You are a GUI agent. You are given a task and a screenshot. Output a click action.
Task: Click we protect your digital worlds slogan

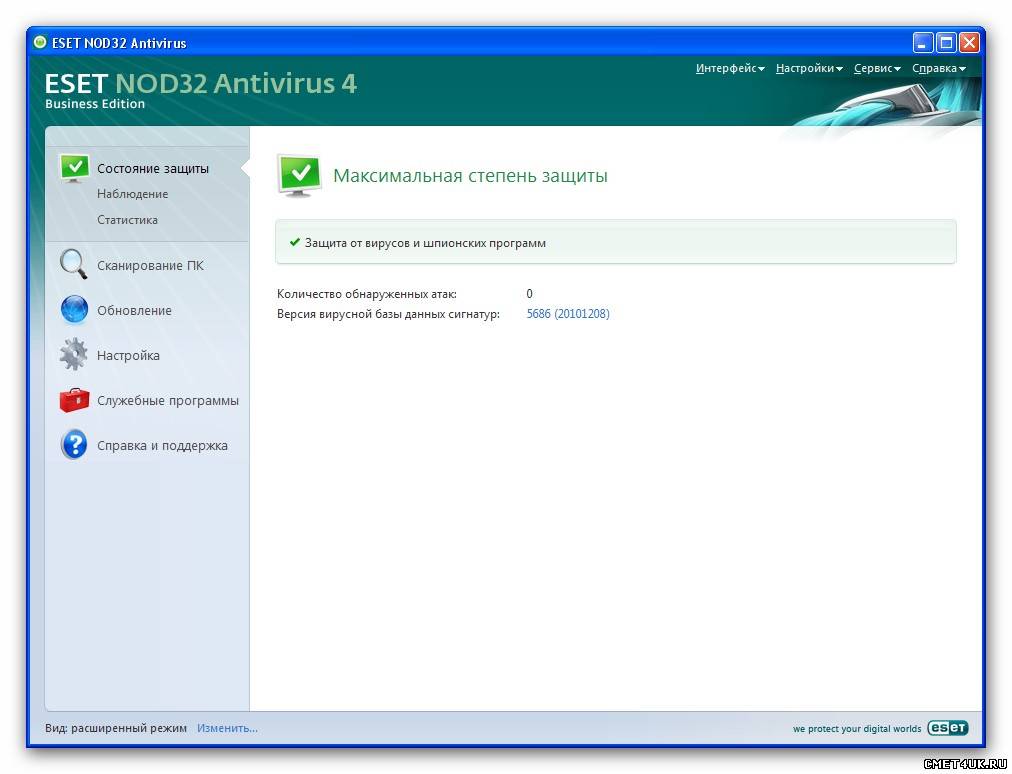pos(857,729)
